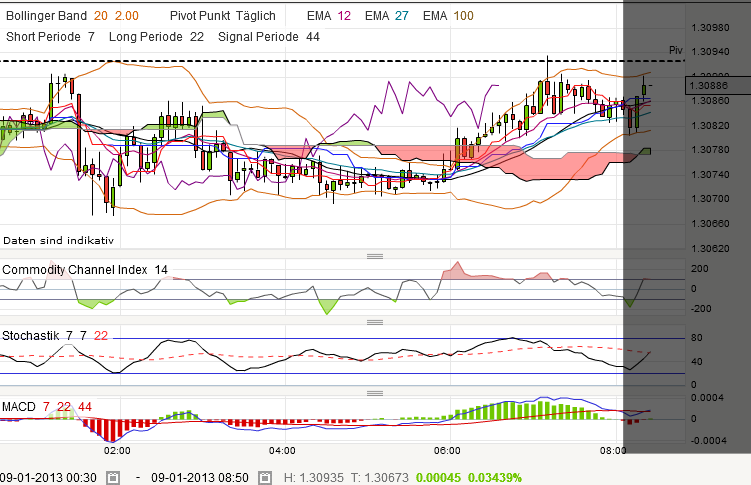Screen dimensions: 751x485
Task: Click Stochastik axis level 80
Action: (x=696, y=338)
